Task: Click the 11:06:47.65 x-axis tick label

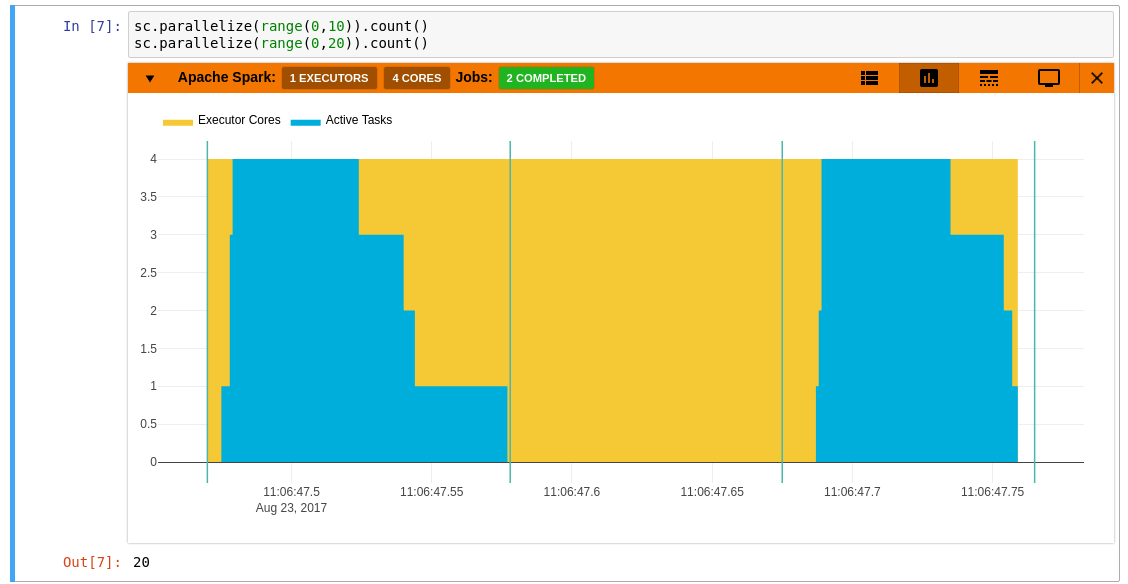Action: [712, 492]
